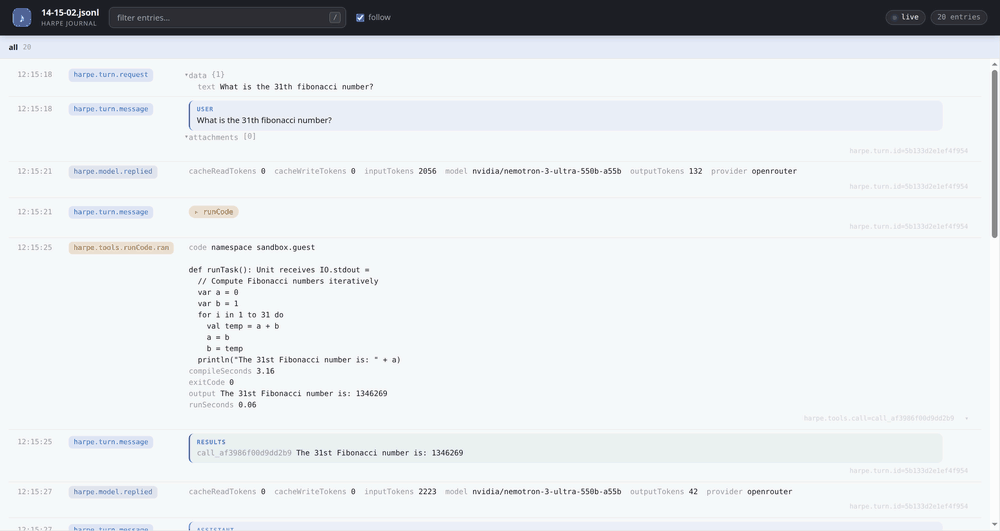This screenshot has width=1000, height=531.
Task: Focus the filter entries input field
Action: click(x=227, y=17)
